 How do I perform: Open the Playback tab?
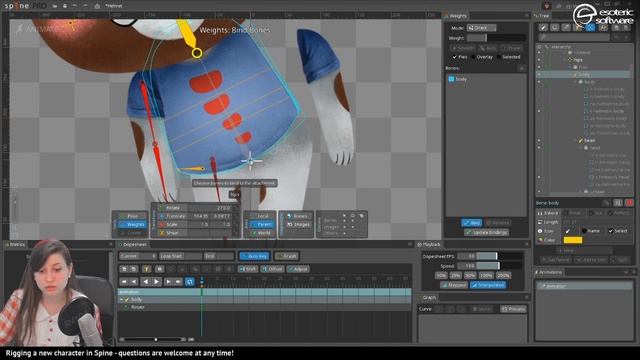click(429, 244)
